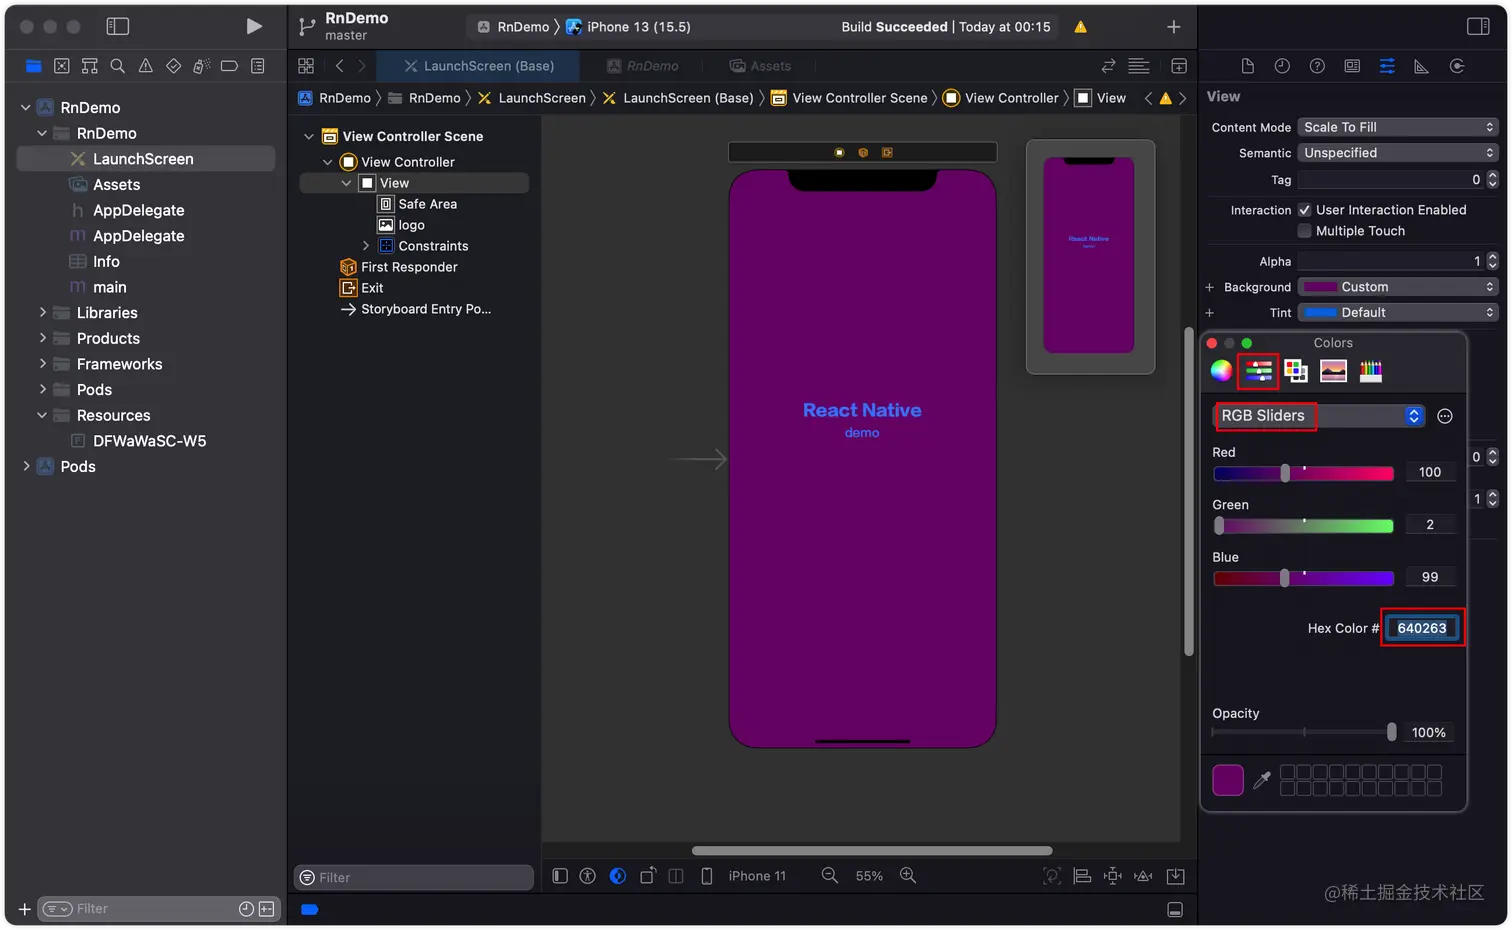The height and width of the screenshot is (930, 1512).
Task: Open the source control navigator
Action: [x=62, y=66]
